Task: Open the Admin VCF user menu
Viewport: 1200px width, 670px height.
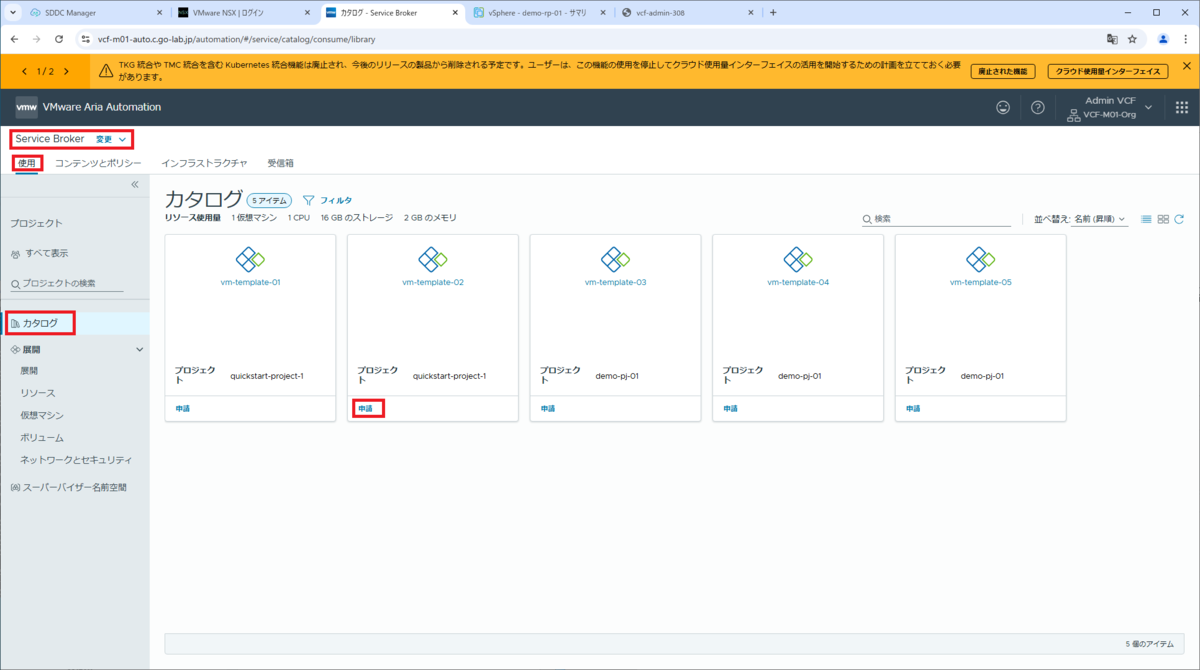Action: click(x=1110, y=108)
